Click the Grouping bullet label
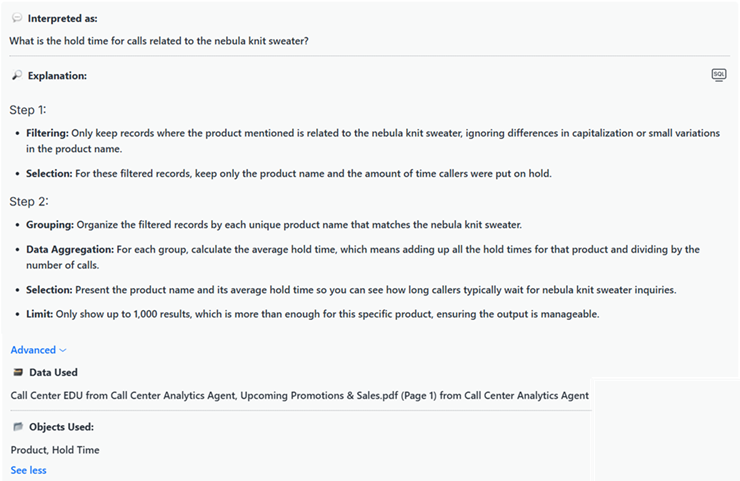The height and width of the screenshot is (481, 740). coord(50,224)
